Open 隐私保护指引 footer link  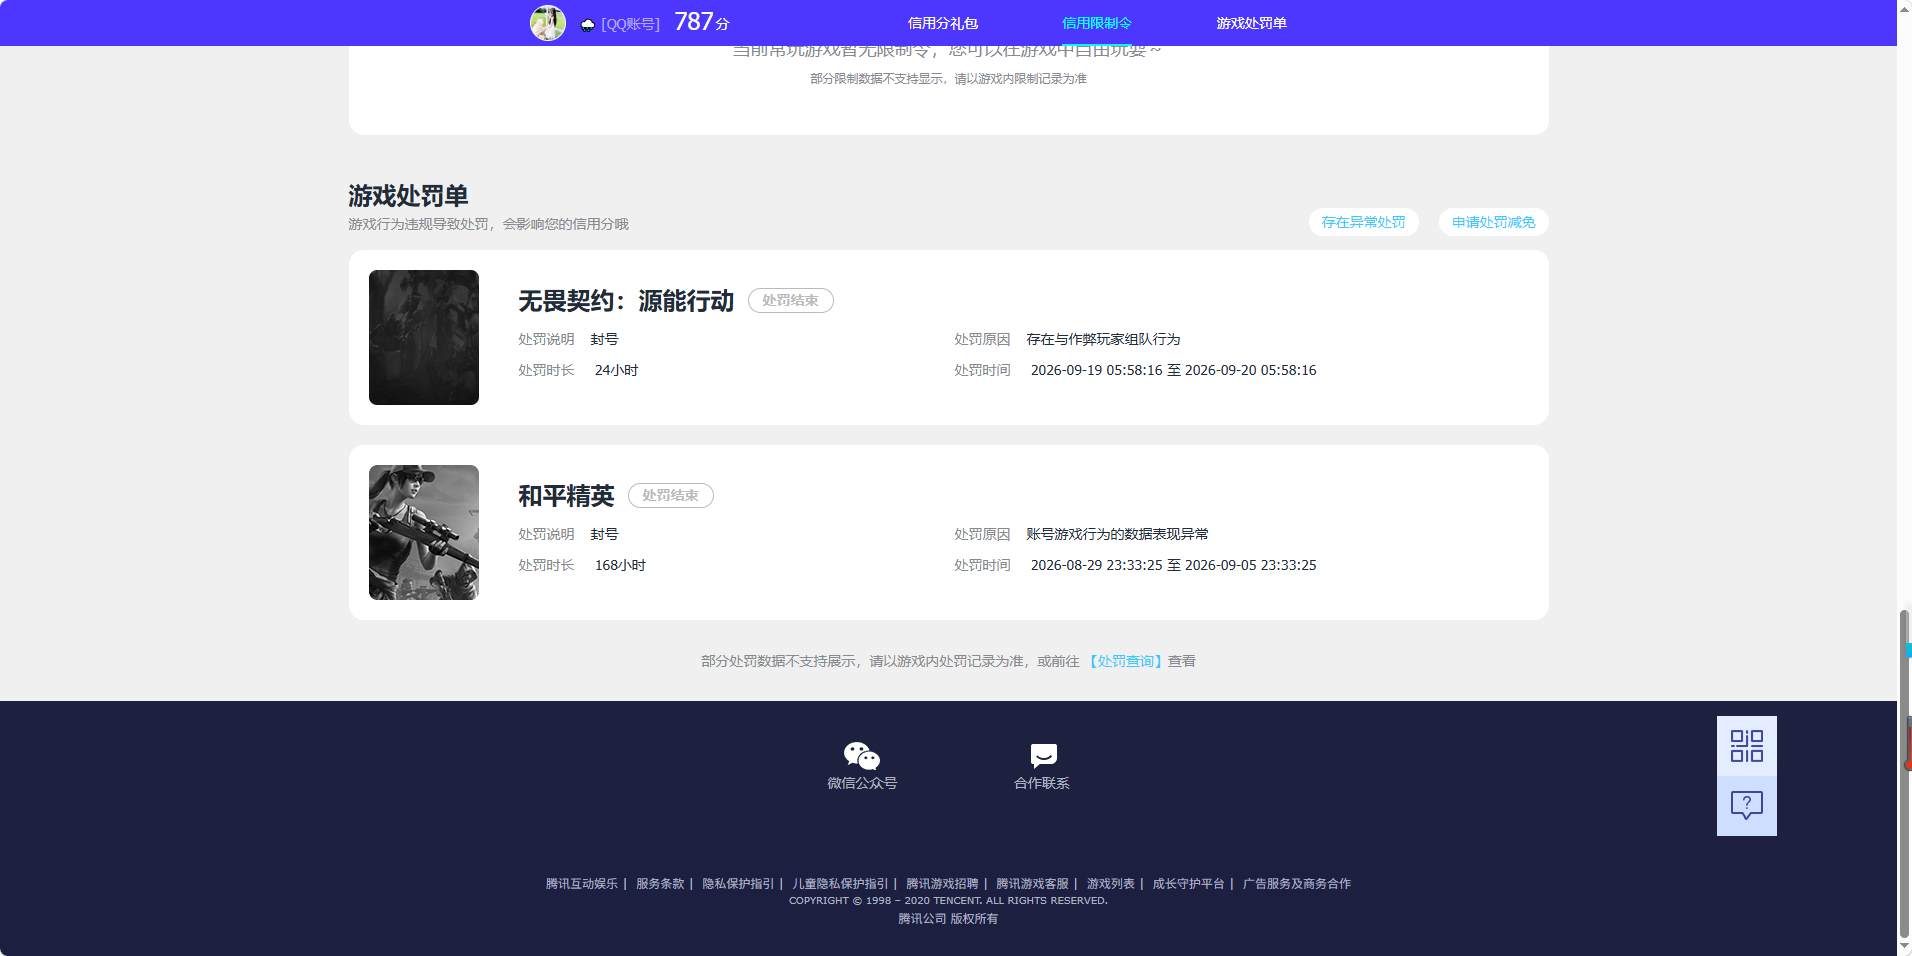click(x=738, y=884)
